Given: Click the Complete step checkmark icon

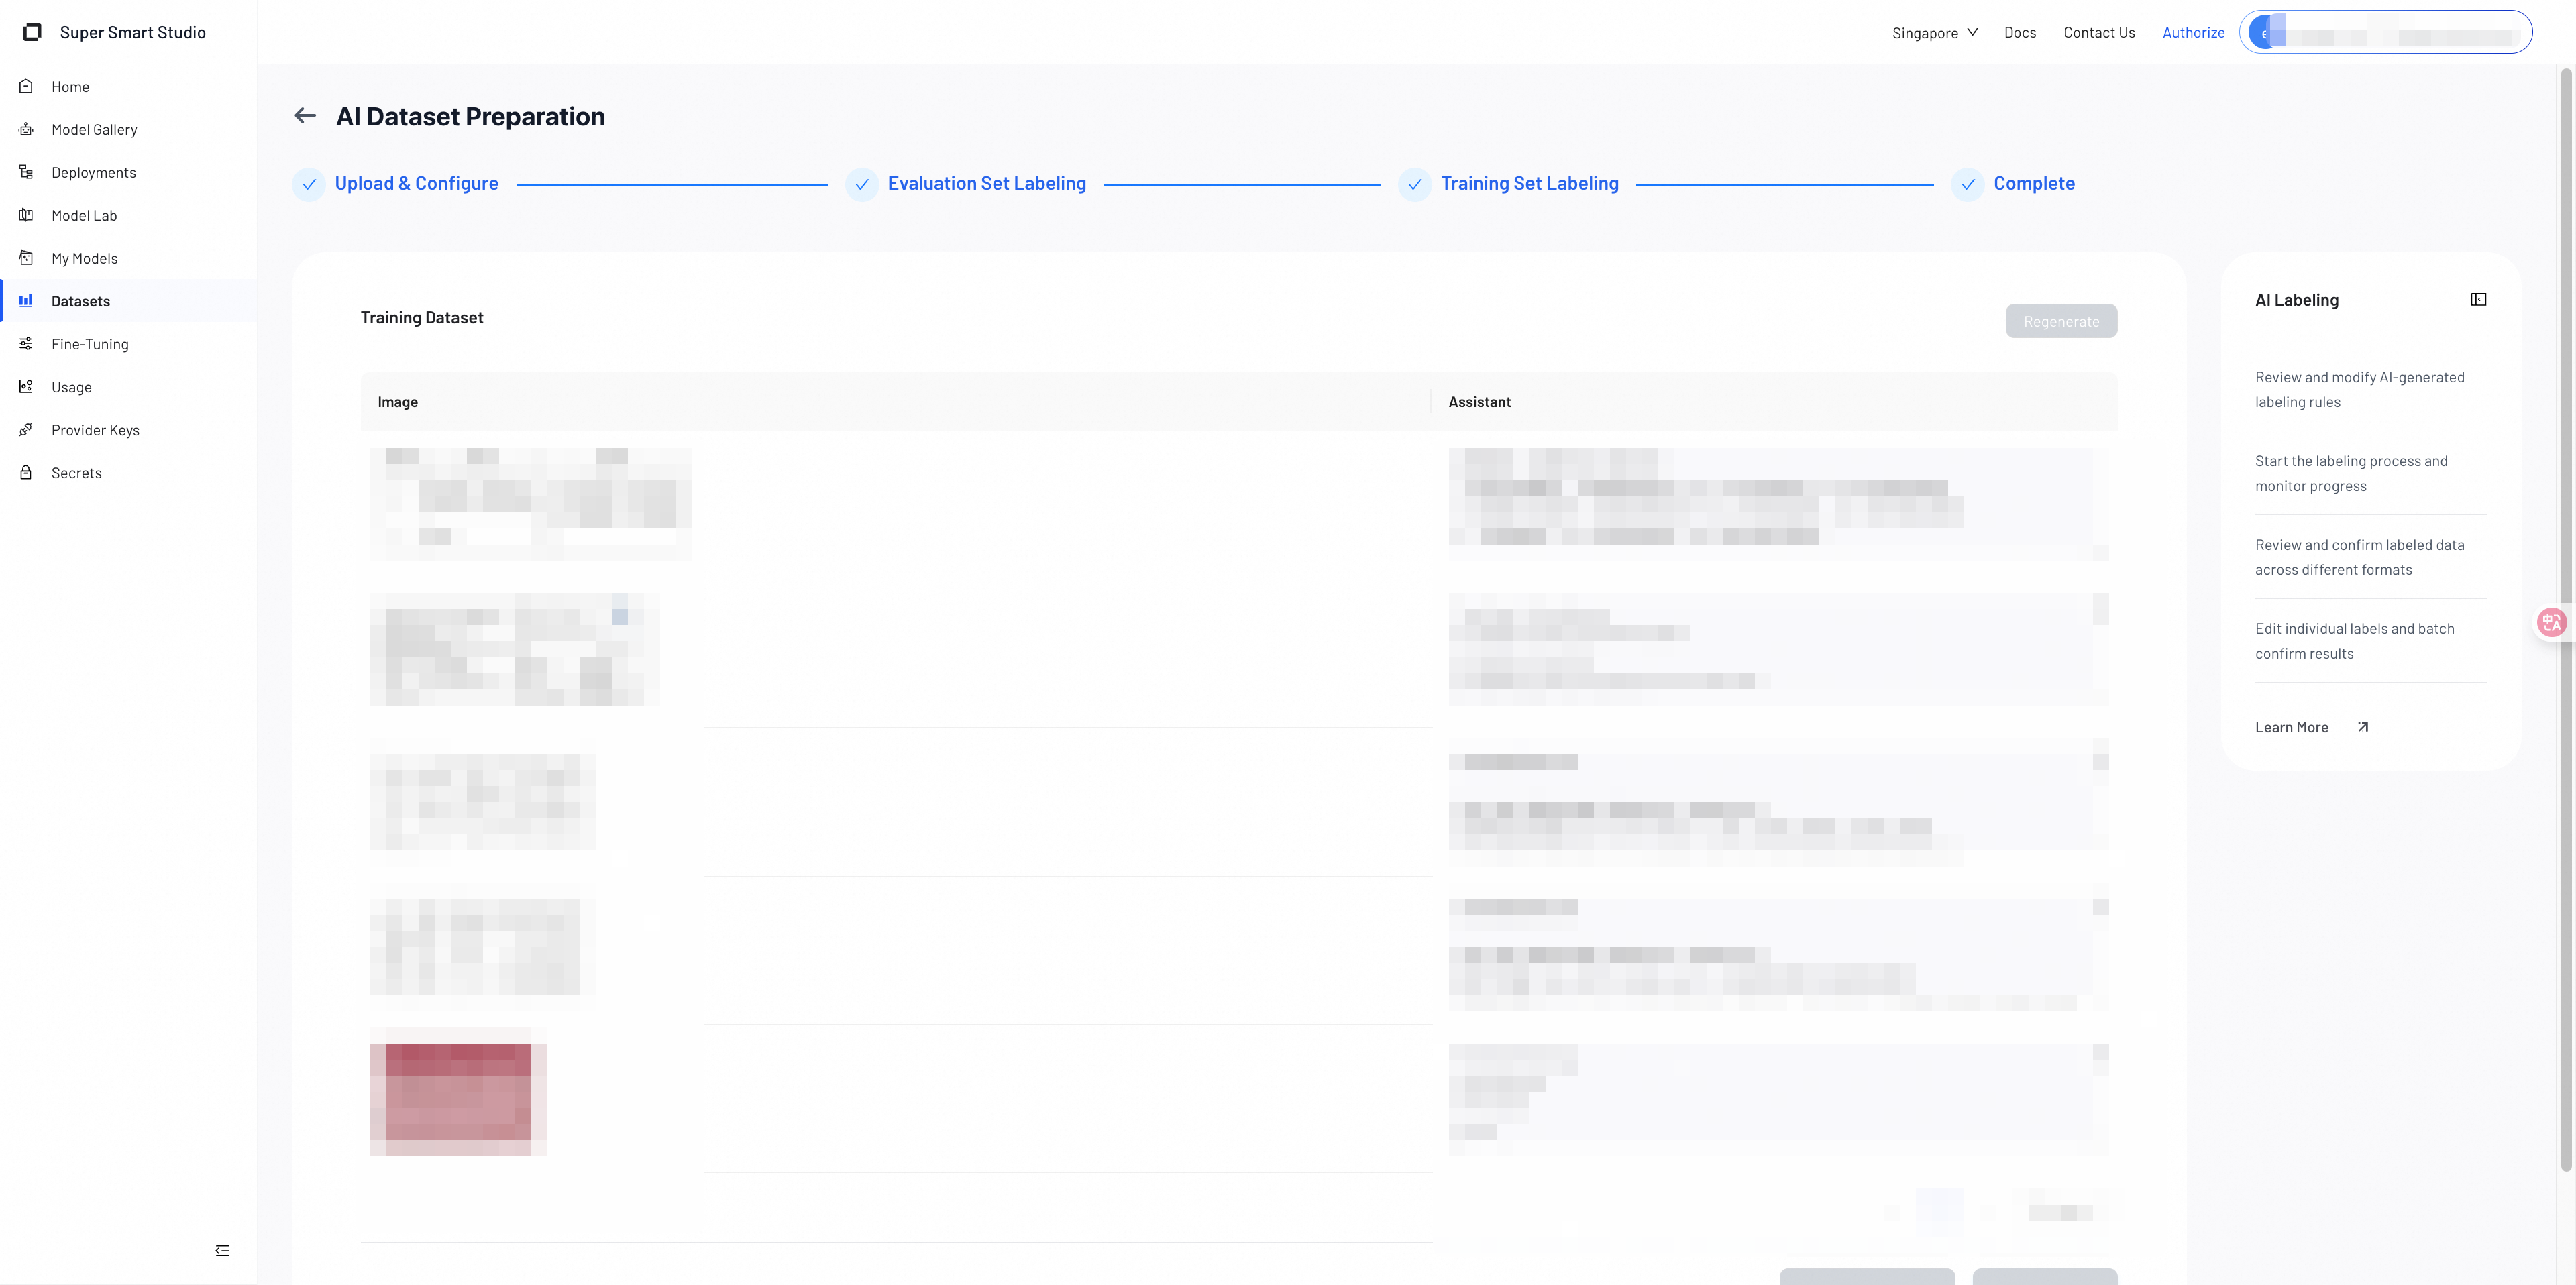Looking at the screenshot, I should pos(1968,184).
